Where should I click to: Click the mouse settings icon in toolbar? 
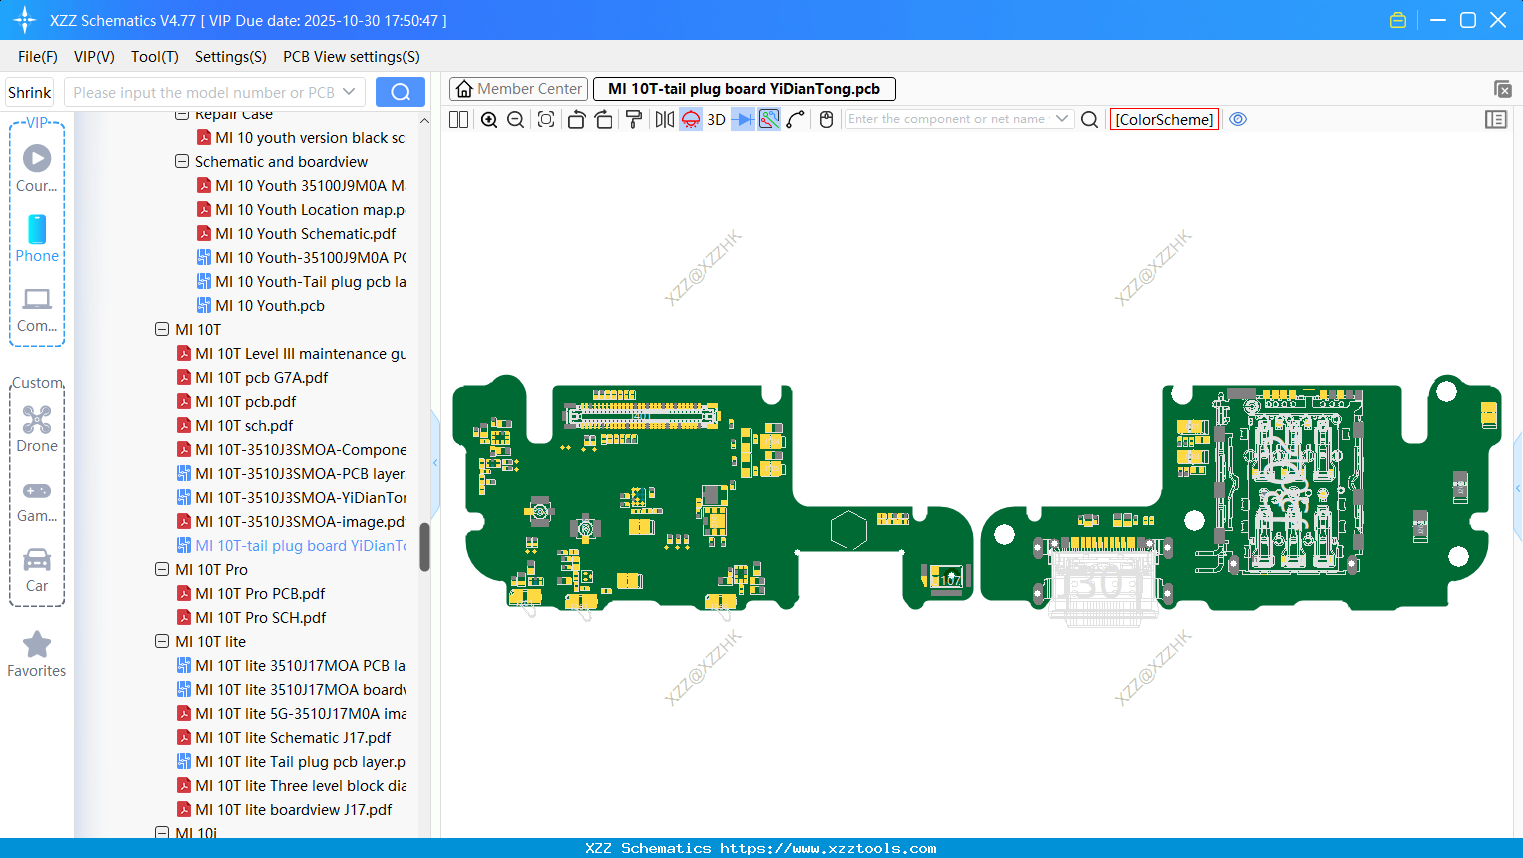coord(826,119)
